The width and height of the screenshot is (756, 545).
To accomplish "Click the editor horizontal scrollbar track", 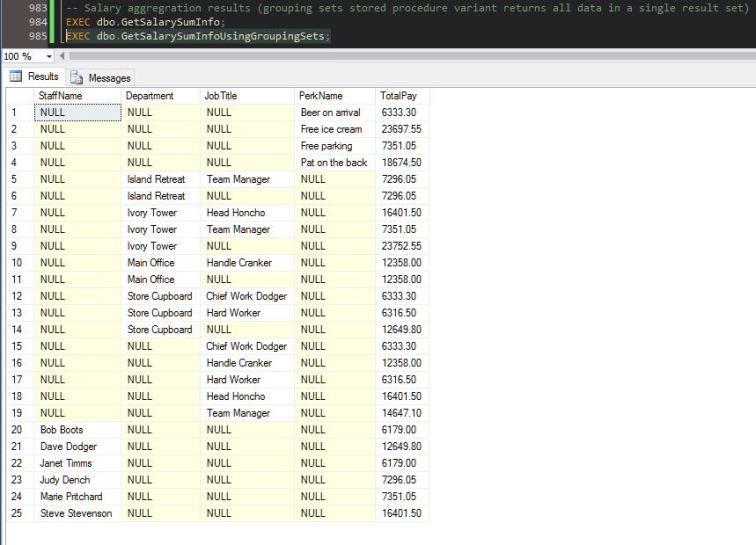I will (x=412, y=56).
